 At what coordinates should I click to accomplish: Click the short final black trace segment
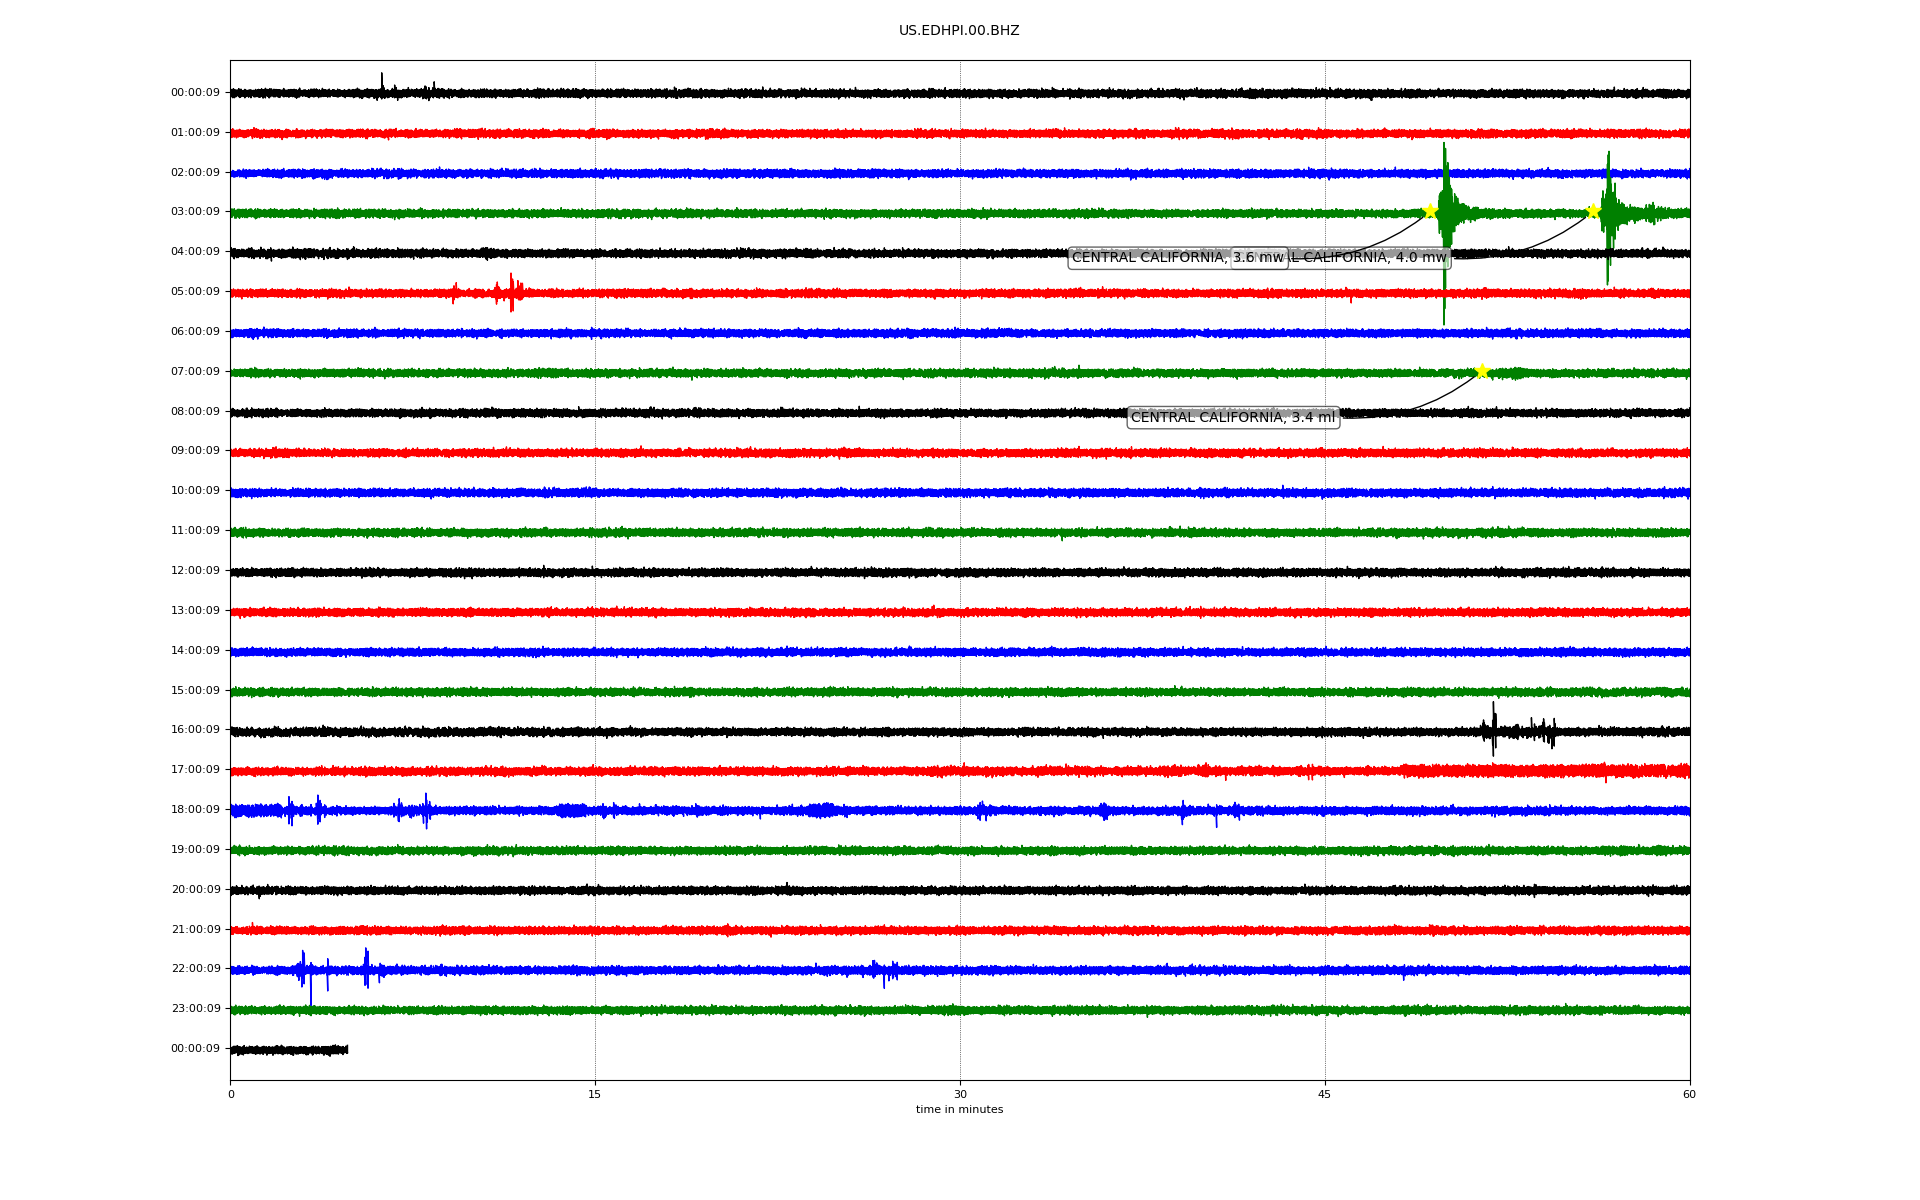[289, 1050]
